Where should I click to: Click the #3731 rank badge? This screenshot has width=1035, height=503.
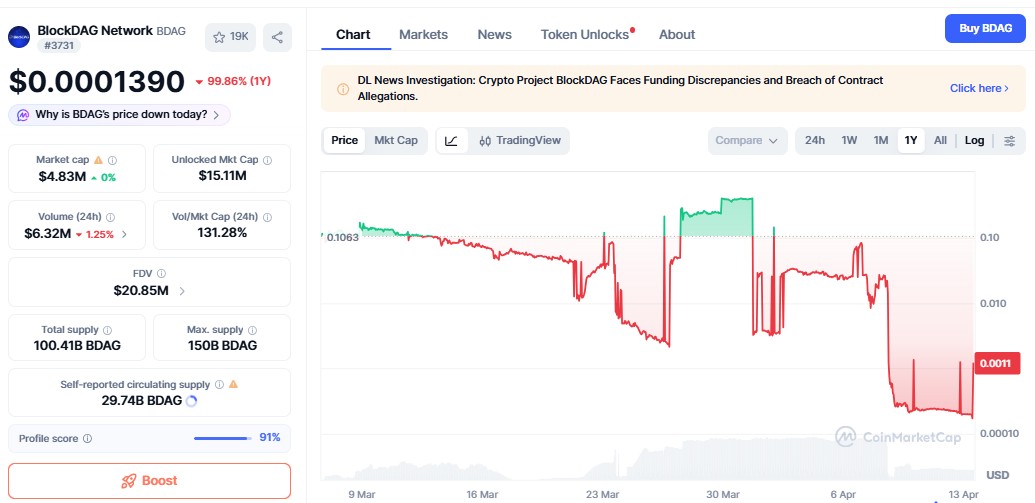[59, 46]
